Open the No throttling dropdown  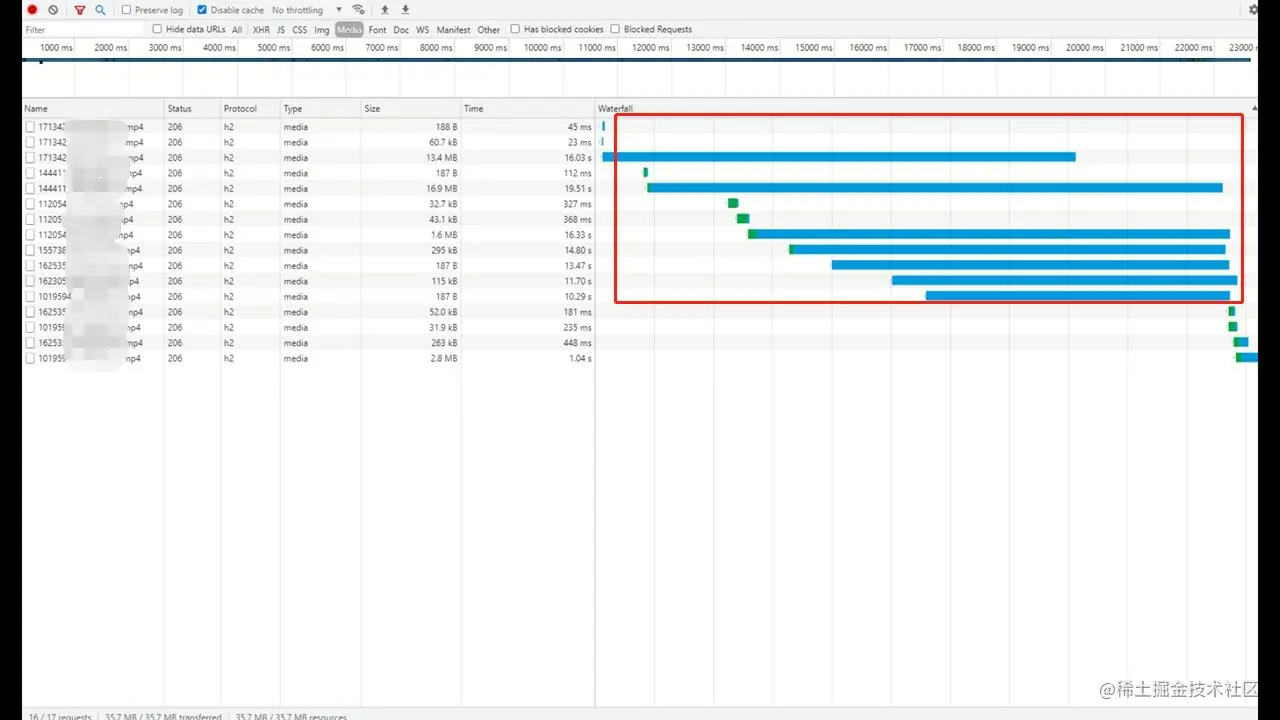point(307,10)
